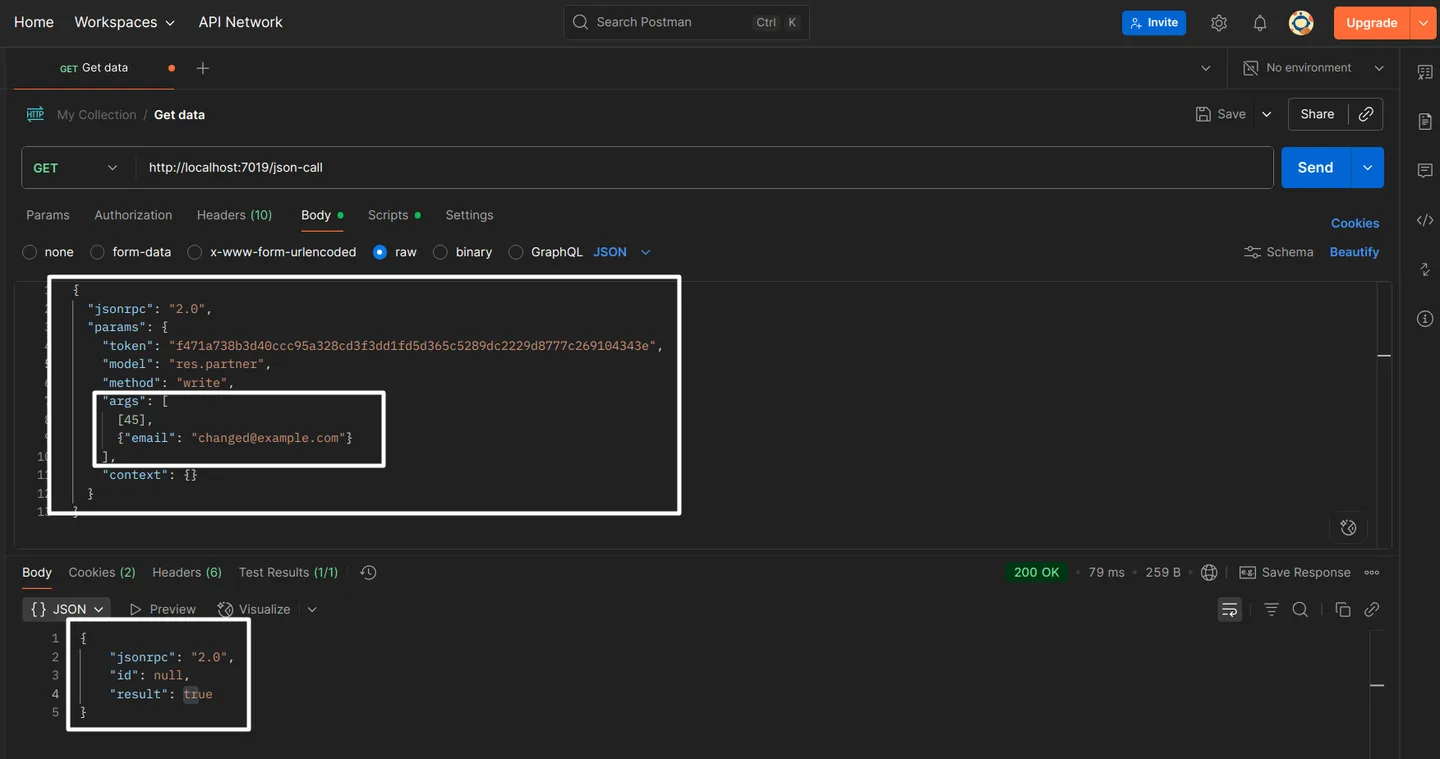The height and width of the screenshot is (759, 1440).
Task: Open the response filter icon
Action: point(1271,609)
